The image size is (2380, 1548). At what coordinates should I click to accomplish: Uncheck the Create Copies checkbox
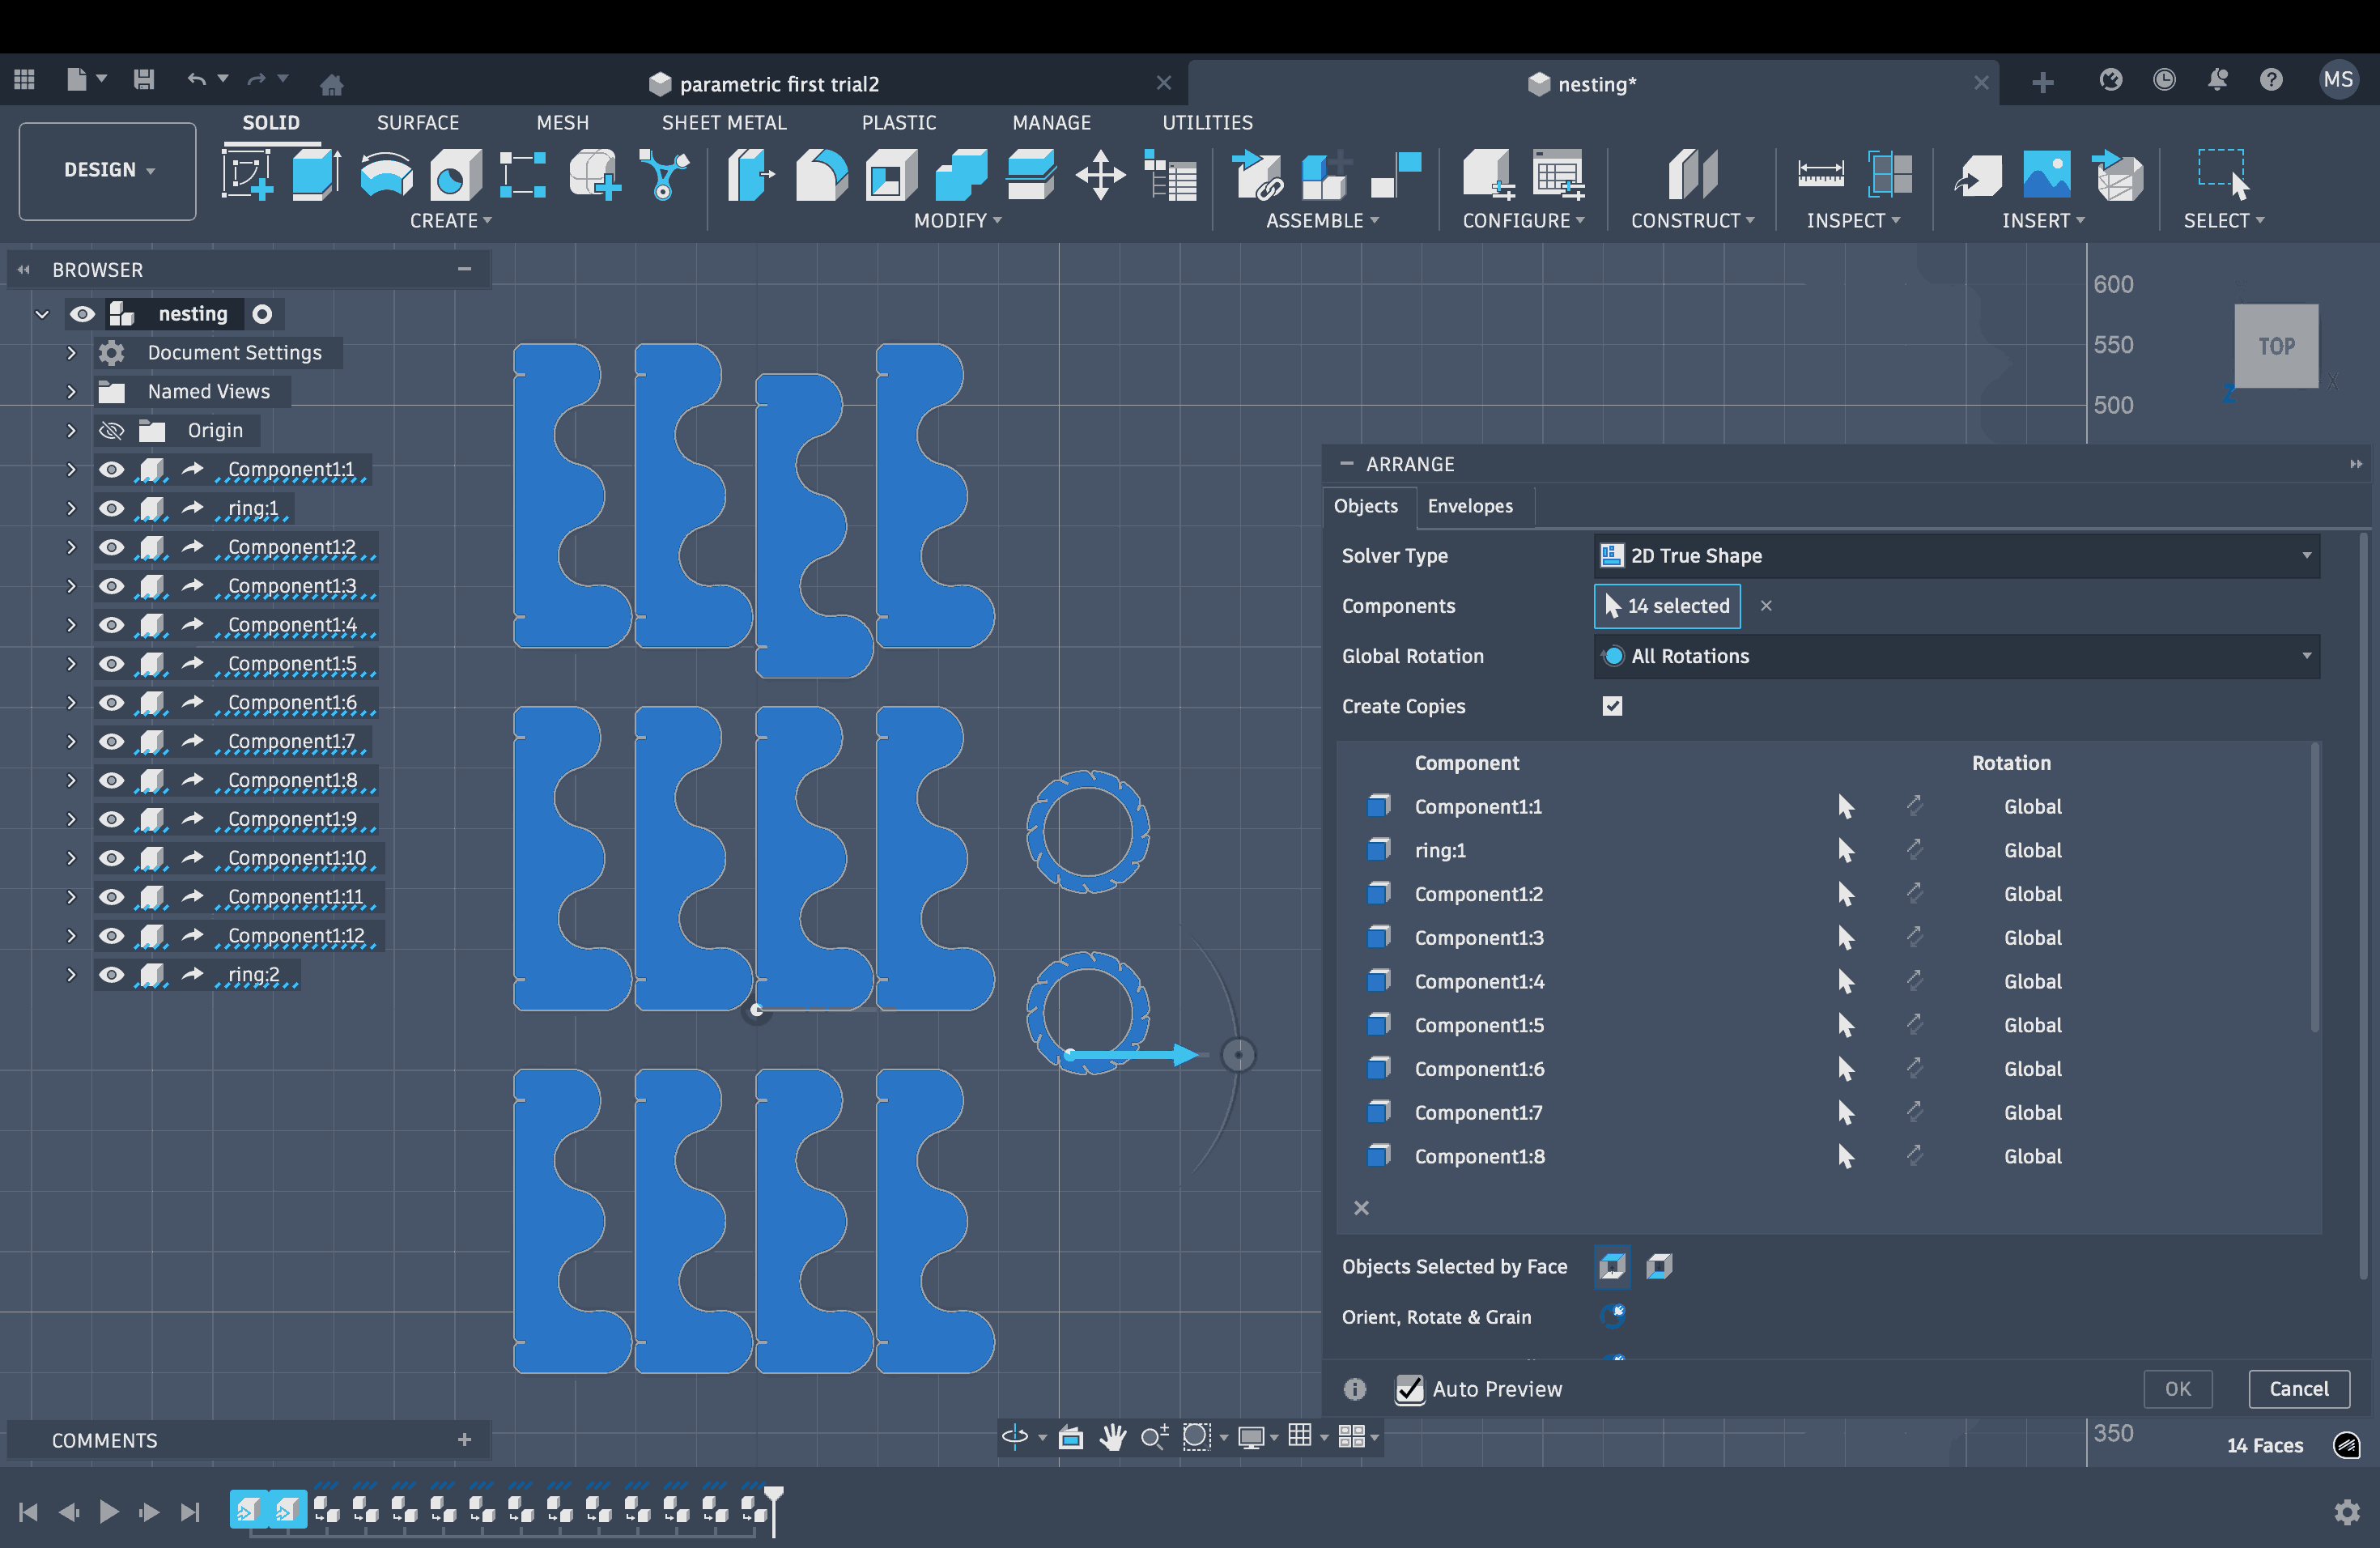click(1612, 706)
